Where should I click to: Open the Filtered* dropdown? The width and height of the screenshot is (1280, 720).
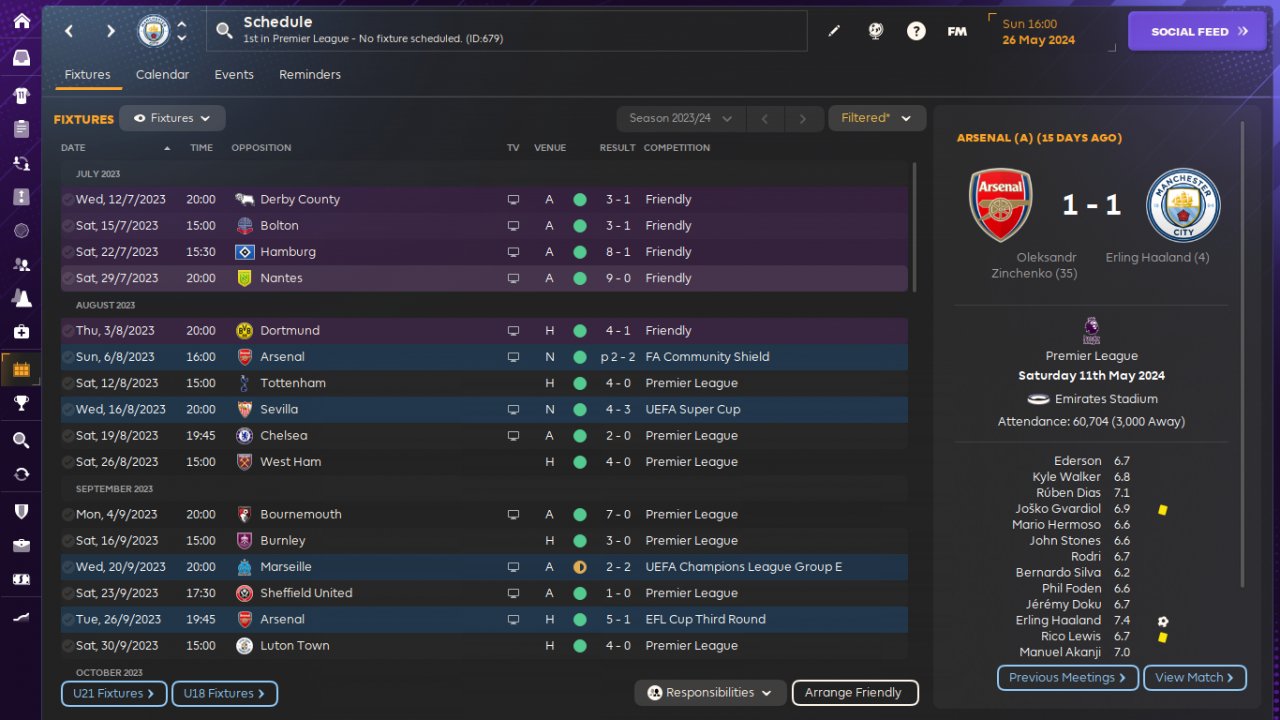(876, 118)
